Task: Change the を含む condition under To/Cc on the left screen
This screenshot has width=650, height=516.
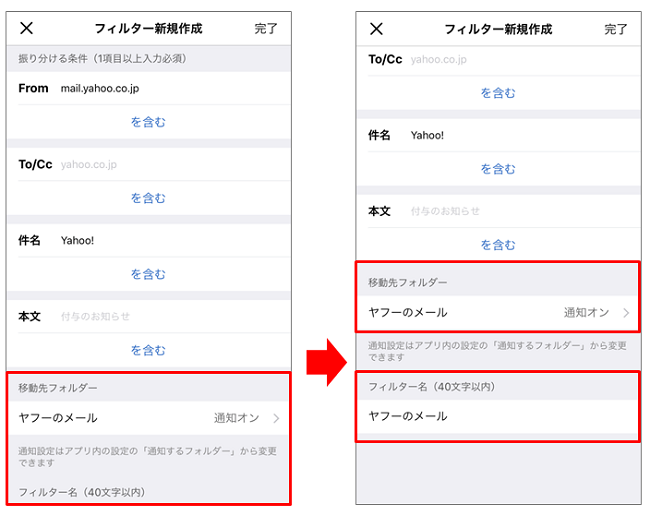Action: tap(148, 198)
